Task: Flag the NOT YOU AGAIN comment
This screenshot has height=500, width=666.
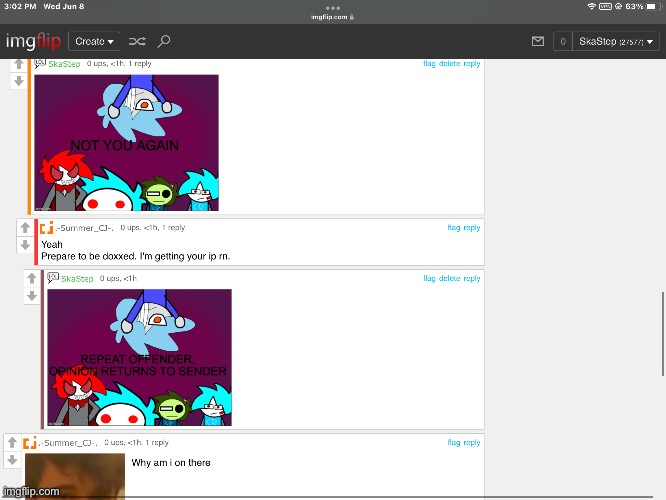Action: (x=429, y=63)
